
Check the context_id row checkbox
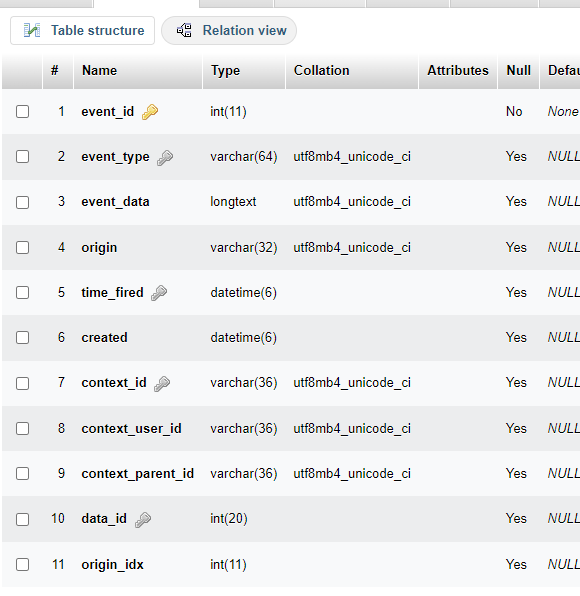(x=22, y=383)
